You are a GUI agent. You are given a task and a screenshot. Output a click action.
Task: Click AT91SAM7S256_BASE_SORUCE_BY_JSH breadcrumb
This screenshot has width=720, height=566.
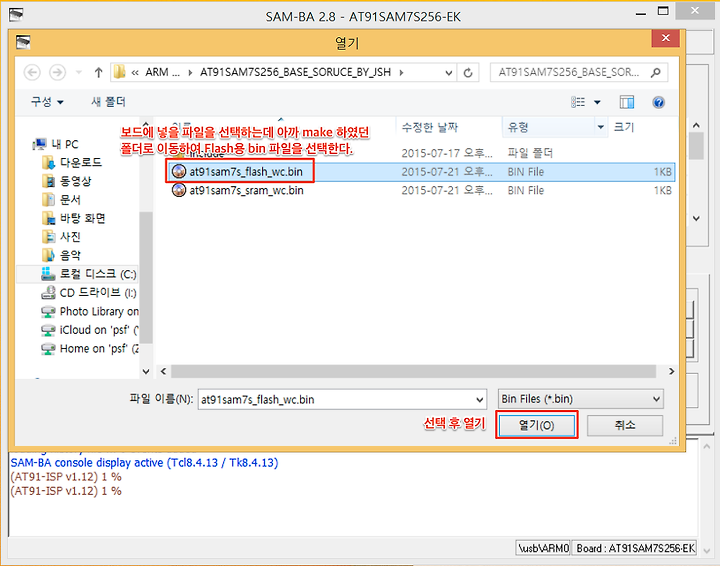(295, 73)
